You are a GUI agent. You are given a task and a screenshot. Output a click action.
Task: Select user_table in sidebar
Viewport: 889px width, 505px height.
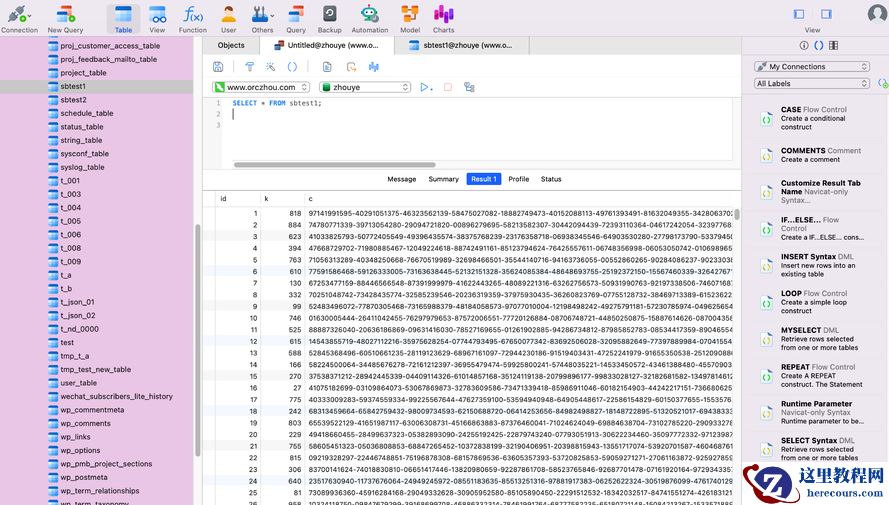tap(96, 383)
